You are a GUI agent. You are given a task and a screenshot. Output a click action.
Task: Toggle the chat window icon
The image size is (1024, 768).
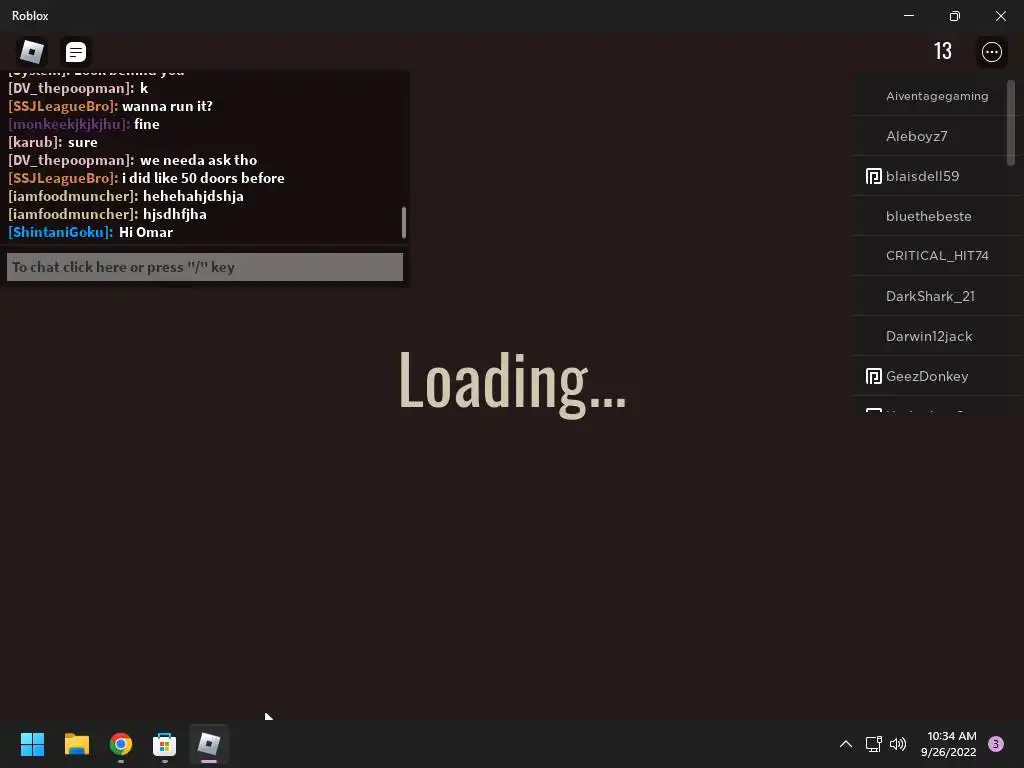pyautogui.click(x=76, y=52)
